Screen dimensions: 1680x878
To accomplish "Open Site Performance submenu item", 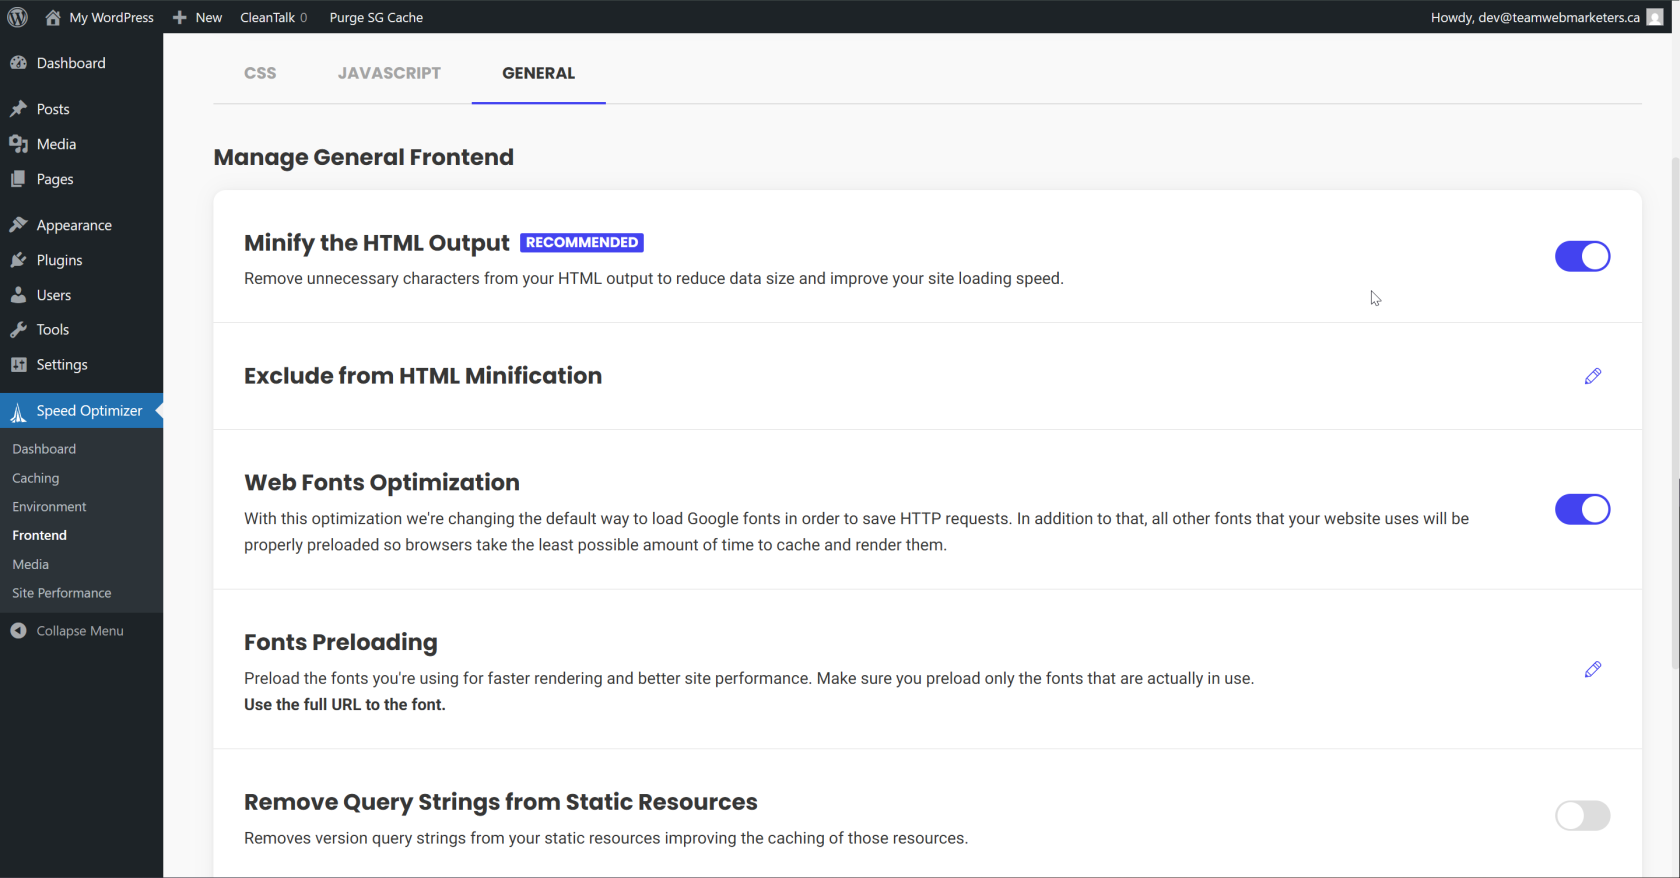I will click(x=62, y=593).
